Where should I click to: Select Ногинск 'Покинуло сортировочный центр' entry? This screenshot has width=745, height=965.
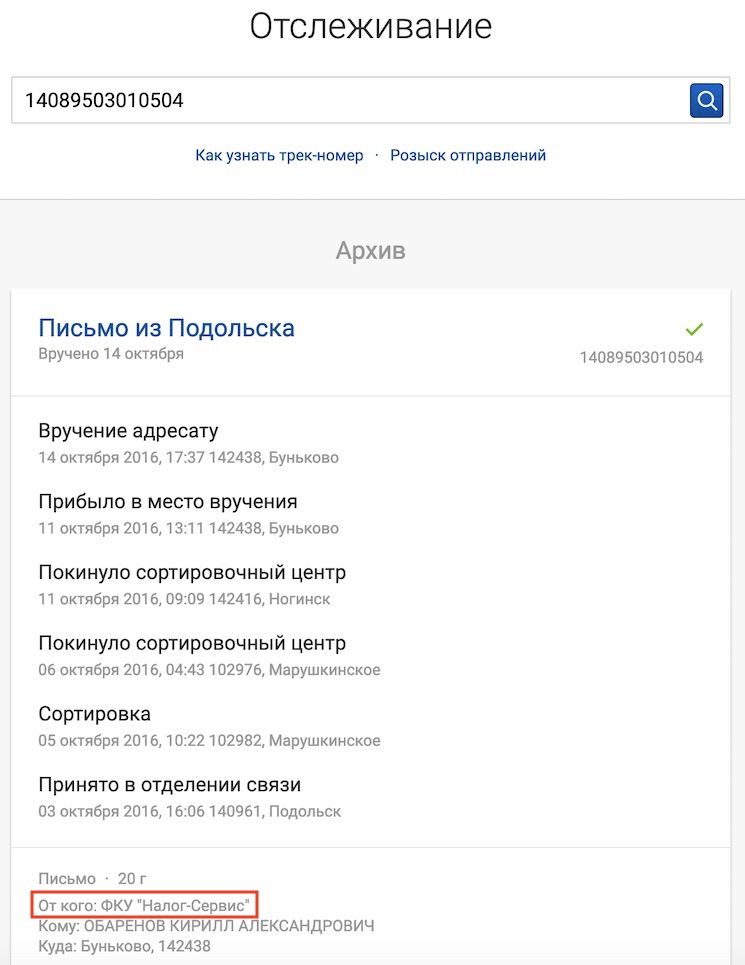tap(192, 585)
